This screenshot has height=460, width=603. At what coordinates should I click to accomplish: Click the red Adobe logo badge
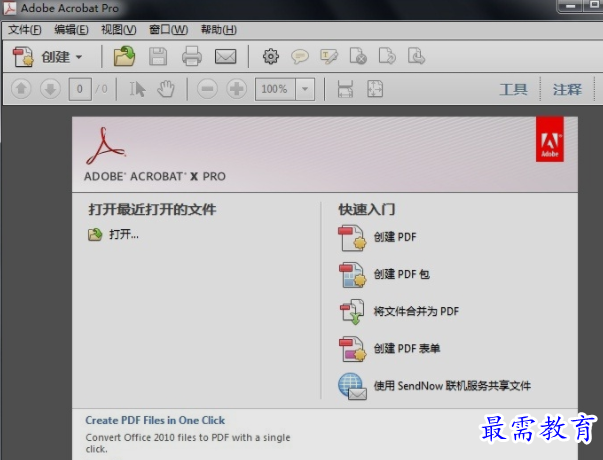550,139
